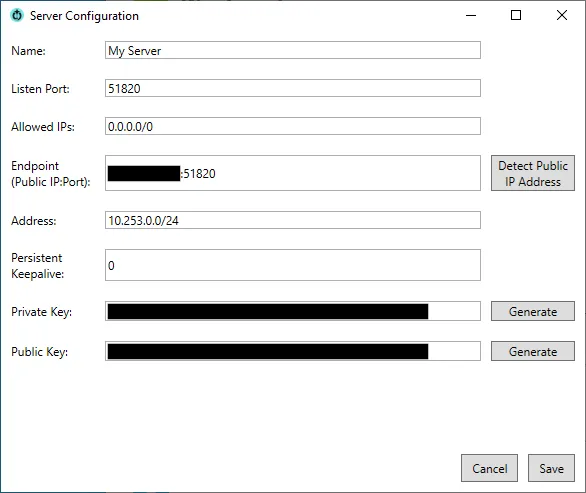Cancel the server configuration changes
The image size is (586, 493).
pos(489,468)
